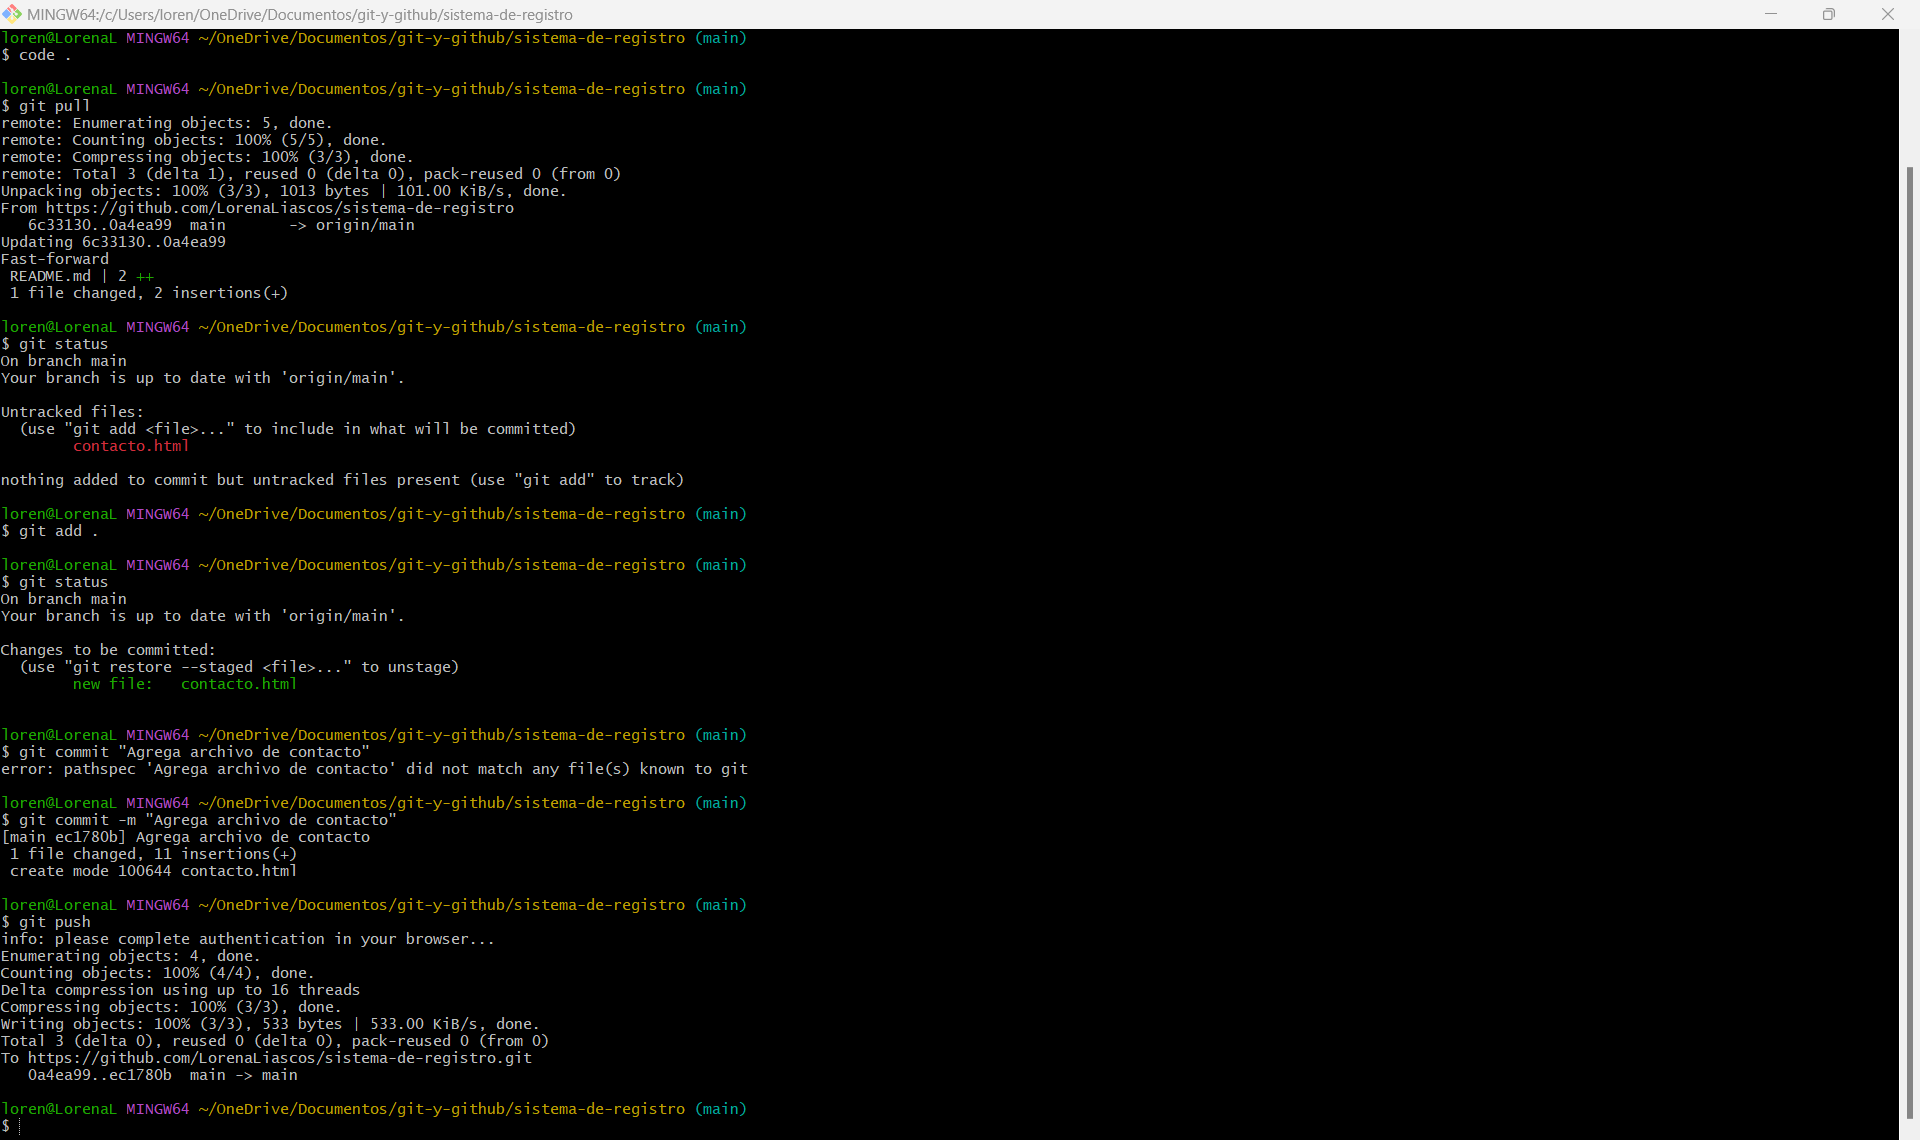Click '$ git commit "Agrega archivo de contacto"' command
The width and height of the screenshot is (1920, 1140).
[x=185, y=752]
